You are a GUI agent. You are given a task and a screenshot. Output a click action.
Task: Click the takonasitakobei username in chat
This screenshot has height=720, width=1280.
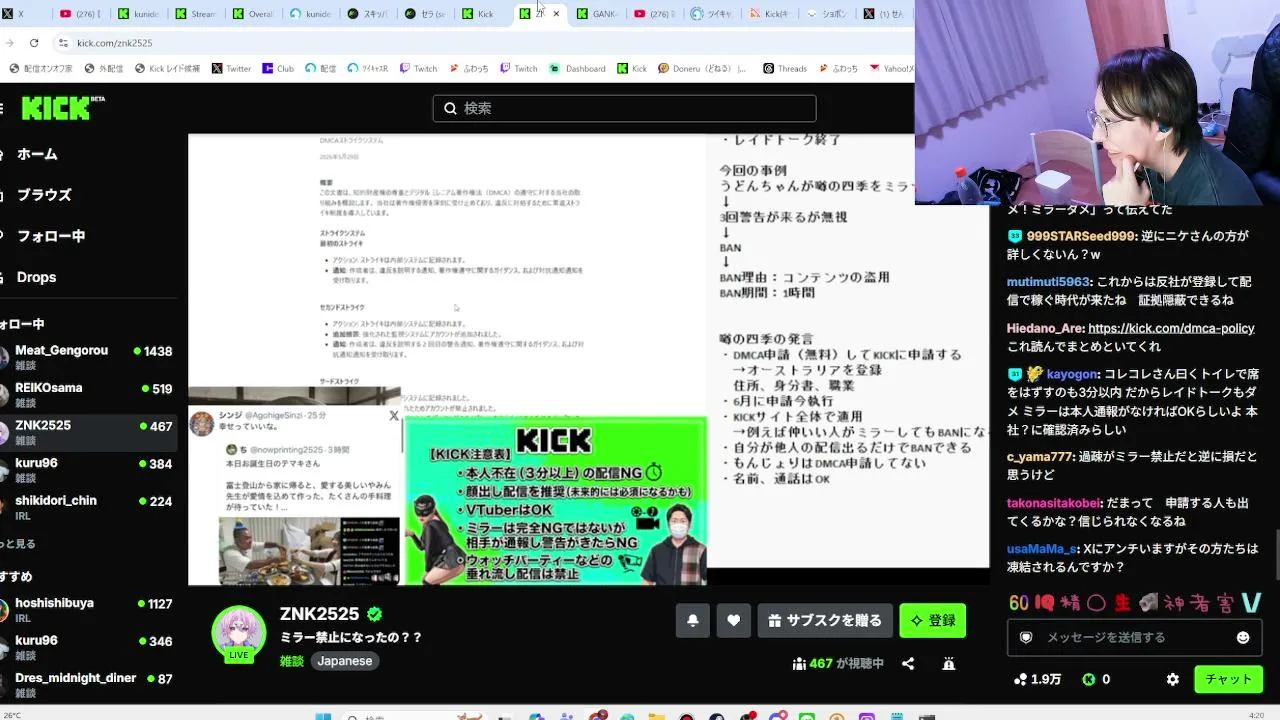pos(1054,502)
